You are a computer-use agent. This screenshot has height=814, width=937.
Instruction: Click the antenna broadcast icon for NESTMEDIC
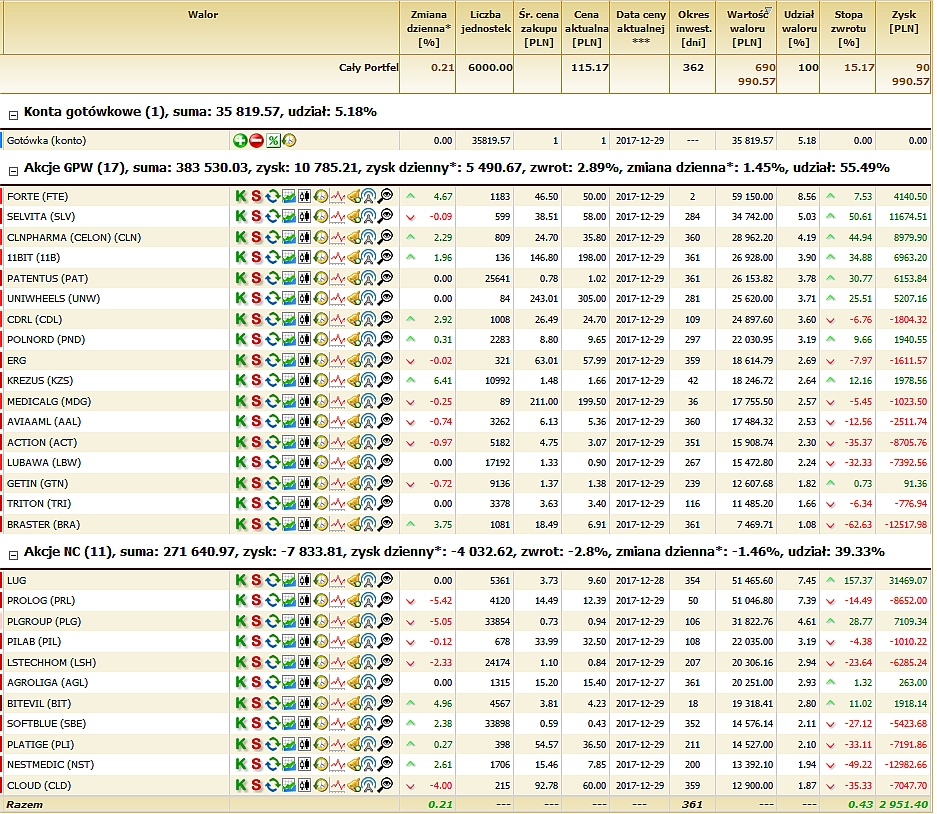tap(369, 765)
